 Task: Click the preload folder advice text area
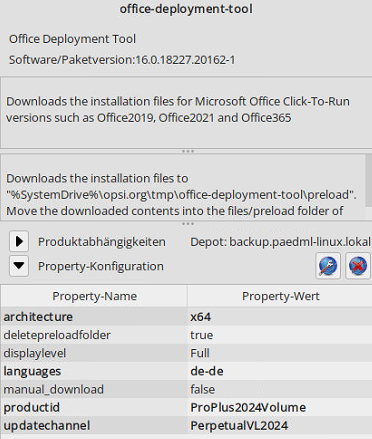click(183, 187)
